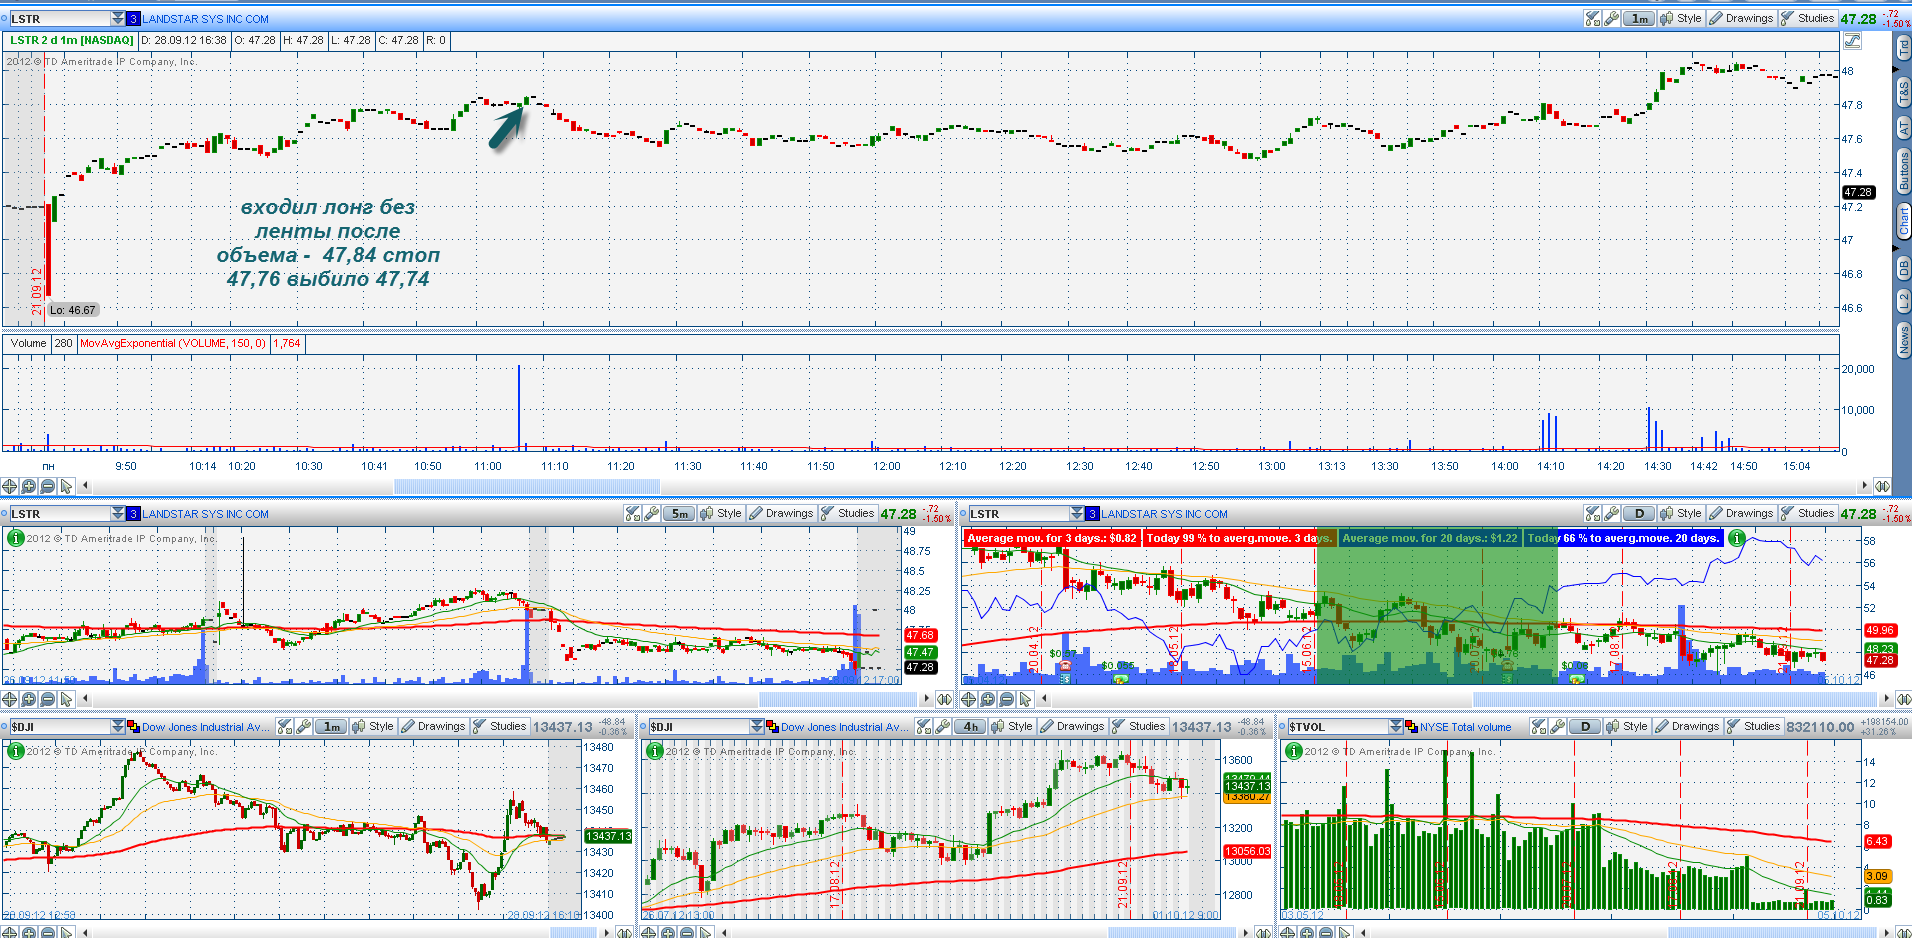1912x938 pixels.
Task: Expand symbol dropdown in LSTR daily chart
Action: click(1077, 513)
